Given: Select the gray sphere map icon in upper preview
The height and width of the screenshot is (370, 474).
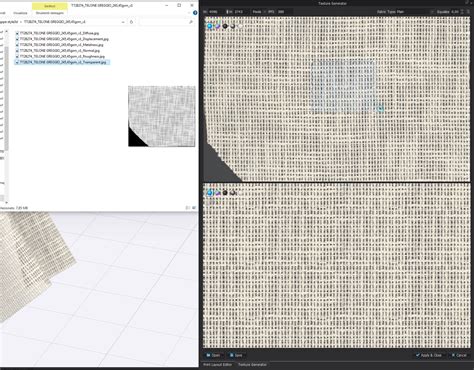Looking at the screenshot, I should coord(233,26).
